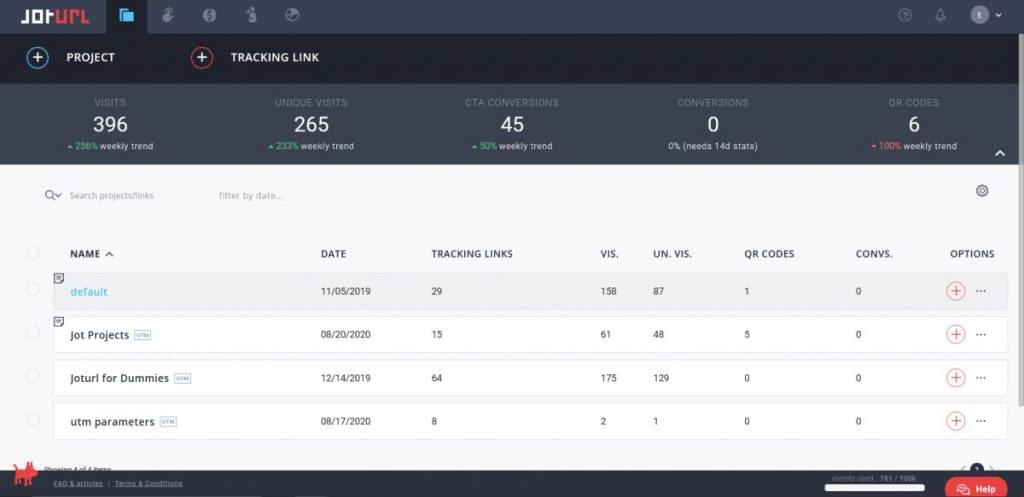Click the events used progress bar
The width and height of the screenshot is (1024, 497).
coord(874,487)
